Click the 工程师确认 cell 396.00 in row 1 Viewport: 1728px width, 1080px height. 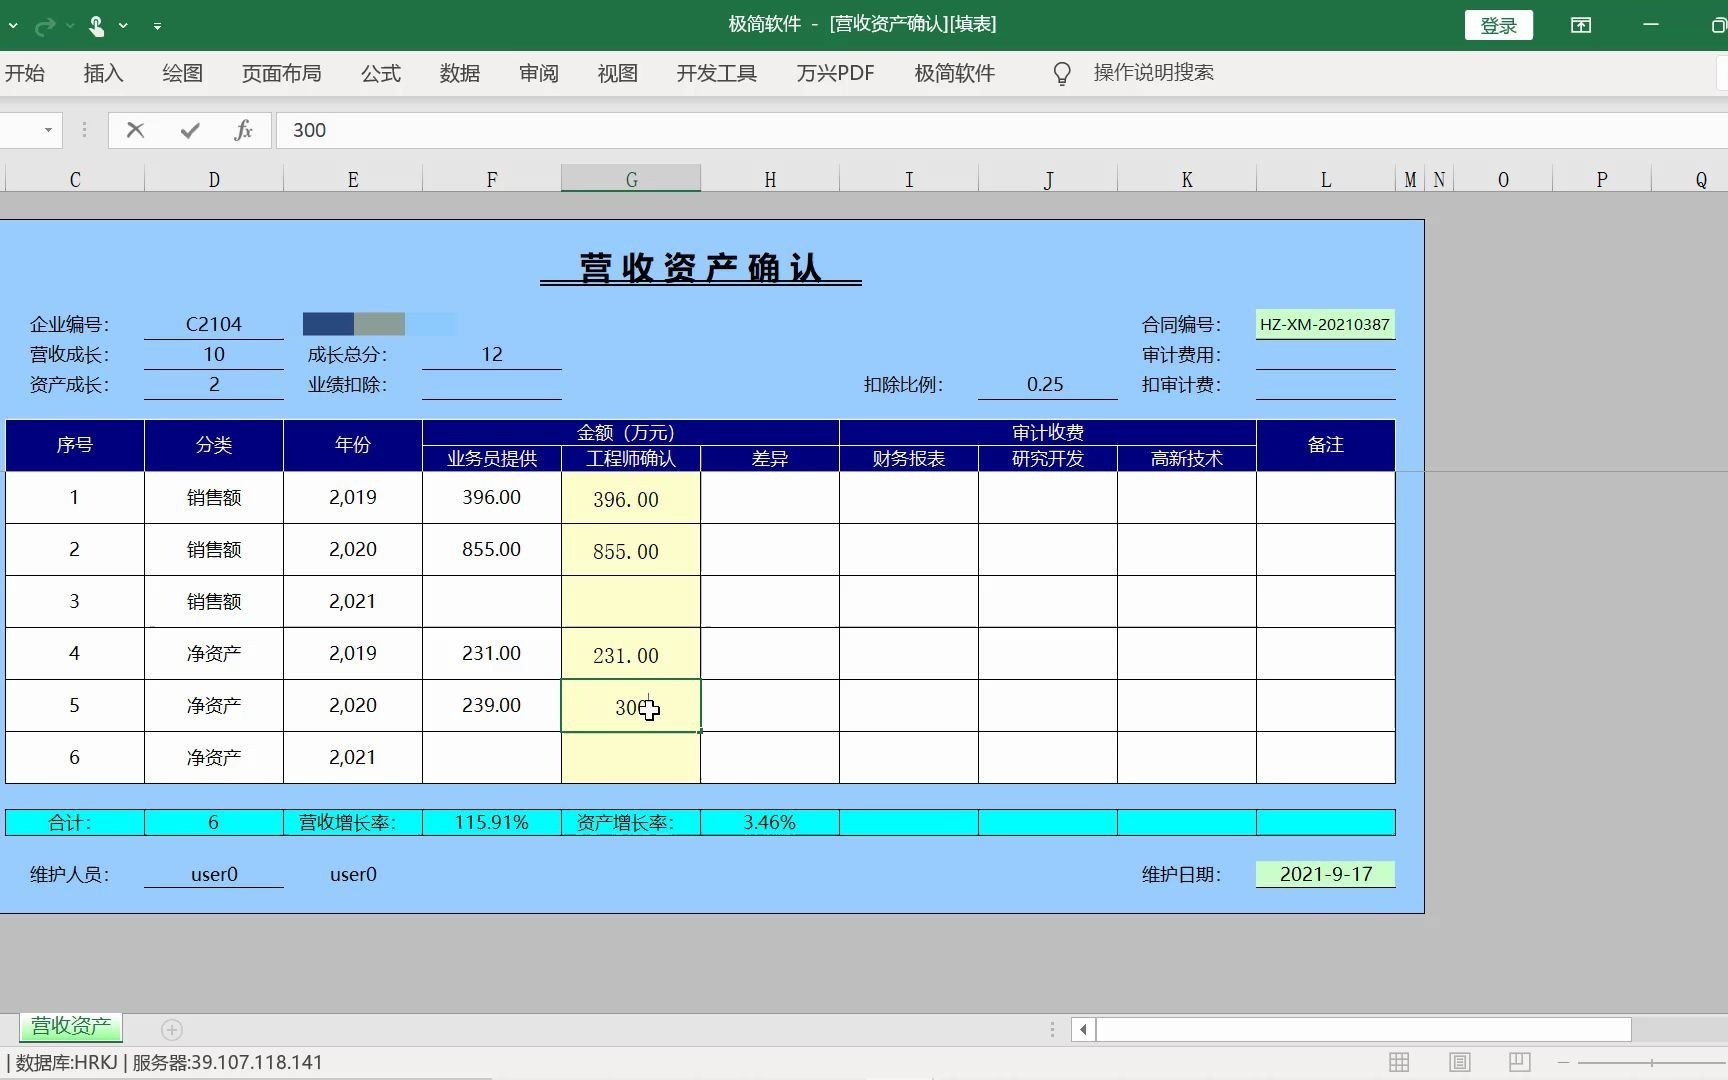631,498
